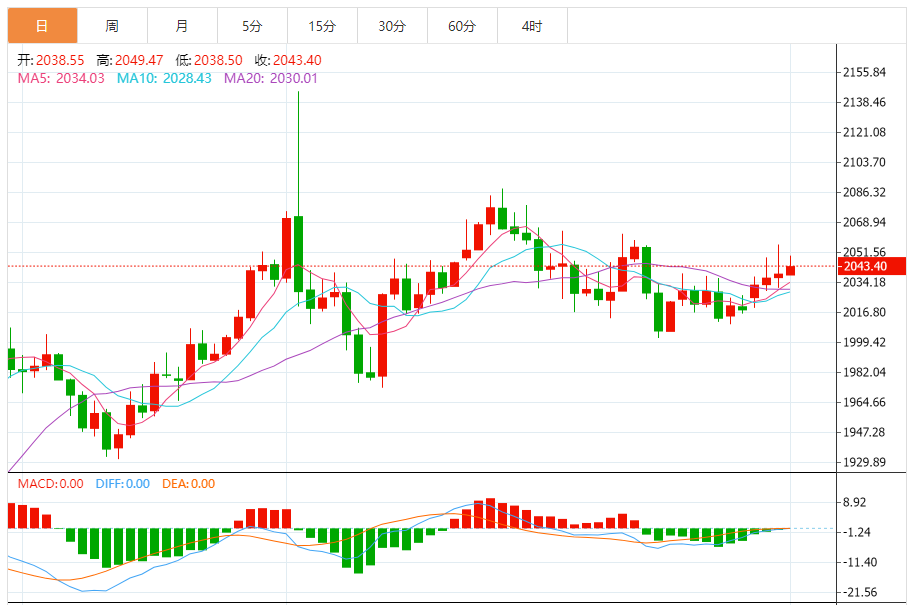Click the MA5: 2034.03 indicator label
This screenshot has height=605, width=915.
61,78
